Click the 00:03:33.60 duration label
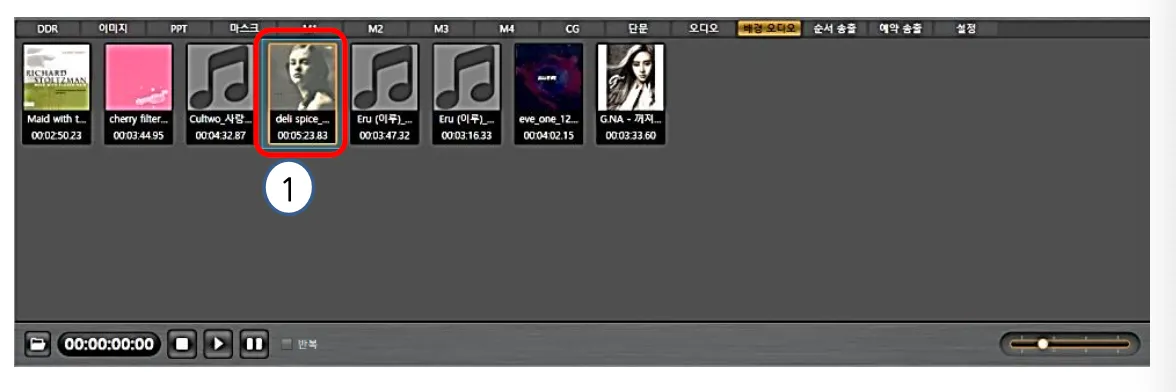 click(630, 136)
